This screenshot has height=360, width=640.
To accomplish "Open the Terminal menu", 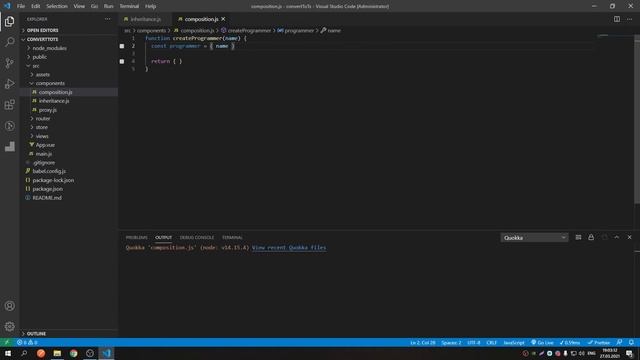I will (x=129, y=6).
